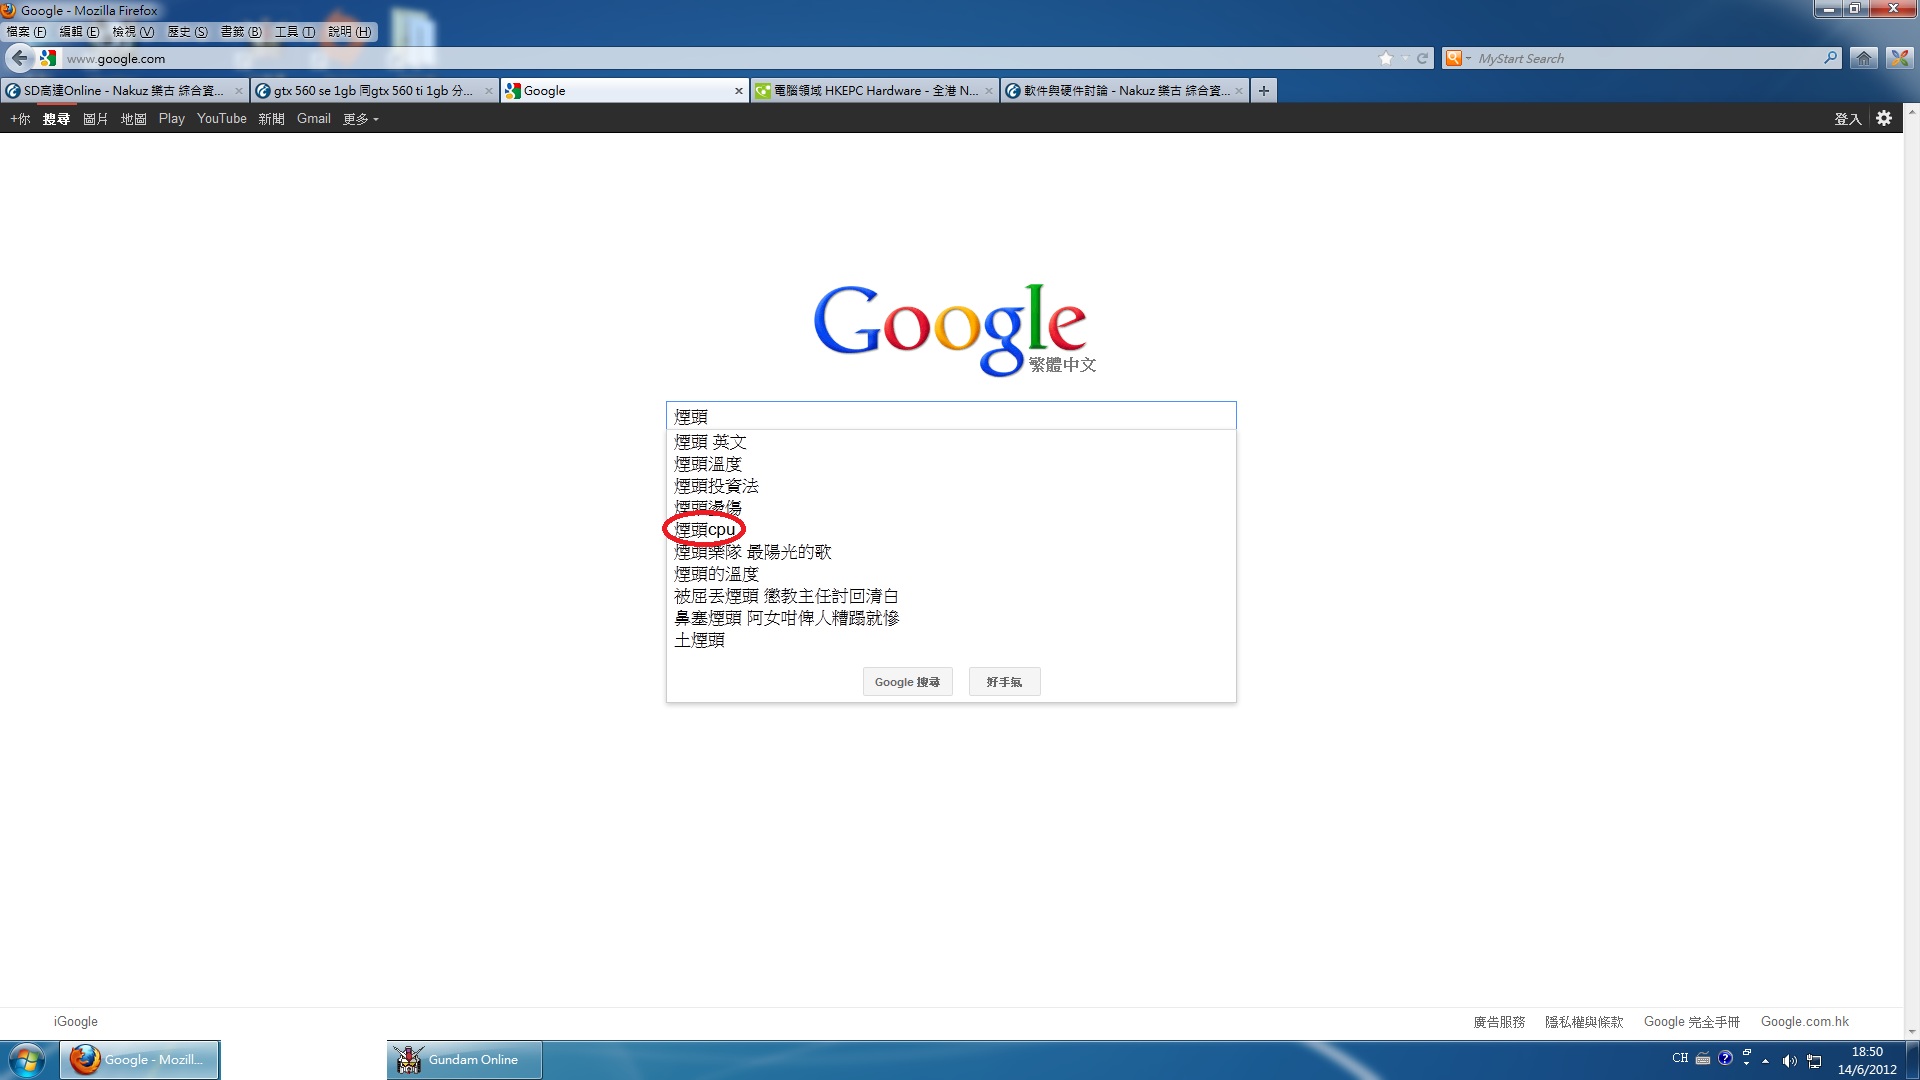Select the 煙頭cpu suggestion
Viewport: 1920px width, 1080px height.
[x=705, y=530]
